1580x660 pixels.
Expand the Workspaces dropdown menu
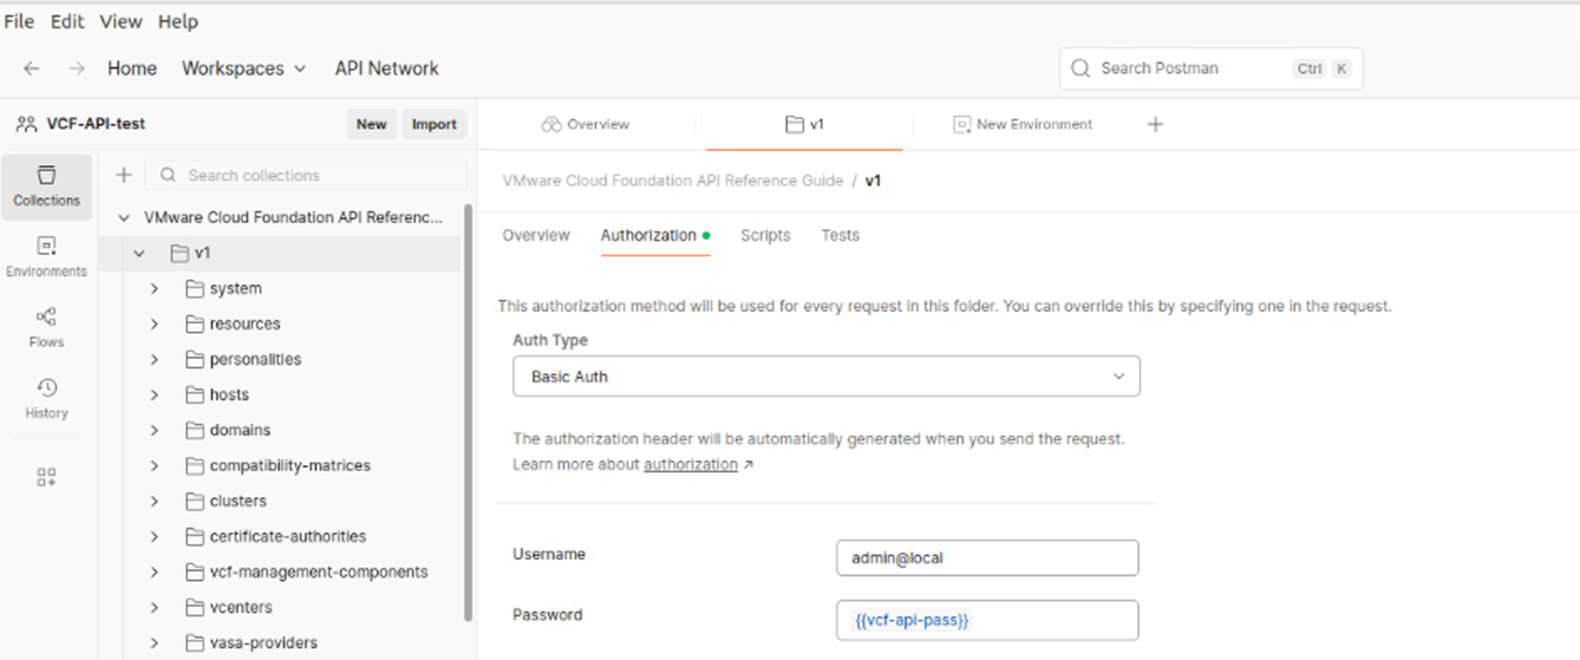click(243, 68)
